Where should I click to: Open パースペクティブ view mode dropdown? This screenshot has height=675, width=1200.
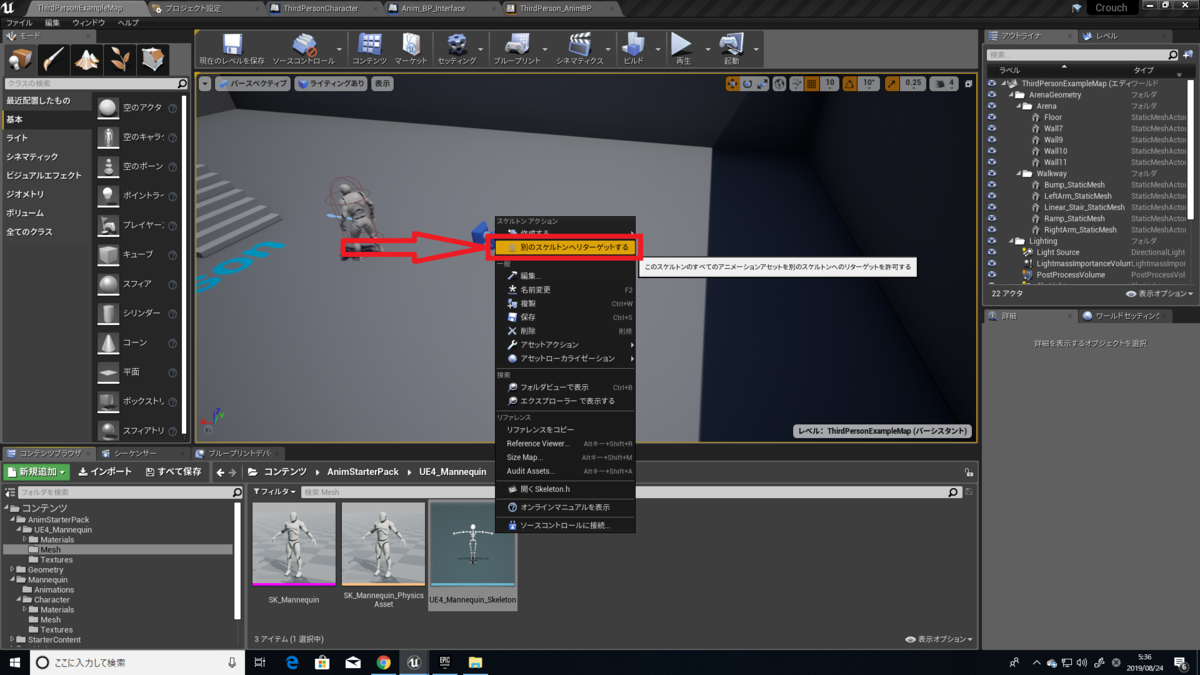(253, 84)
